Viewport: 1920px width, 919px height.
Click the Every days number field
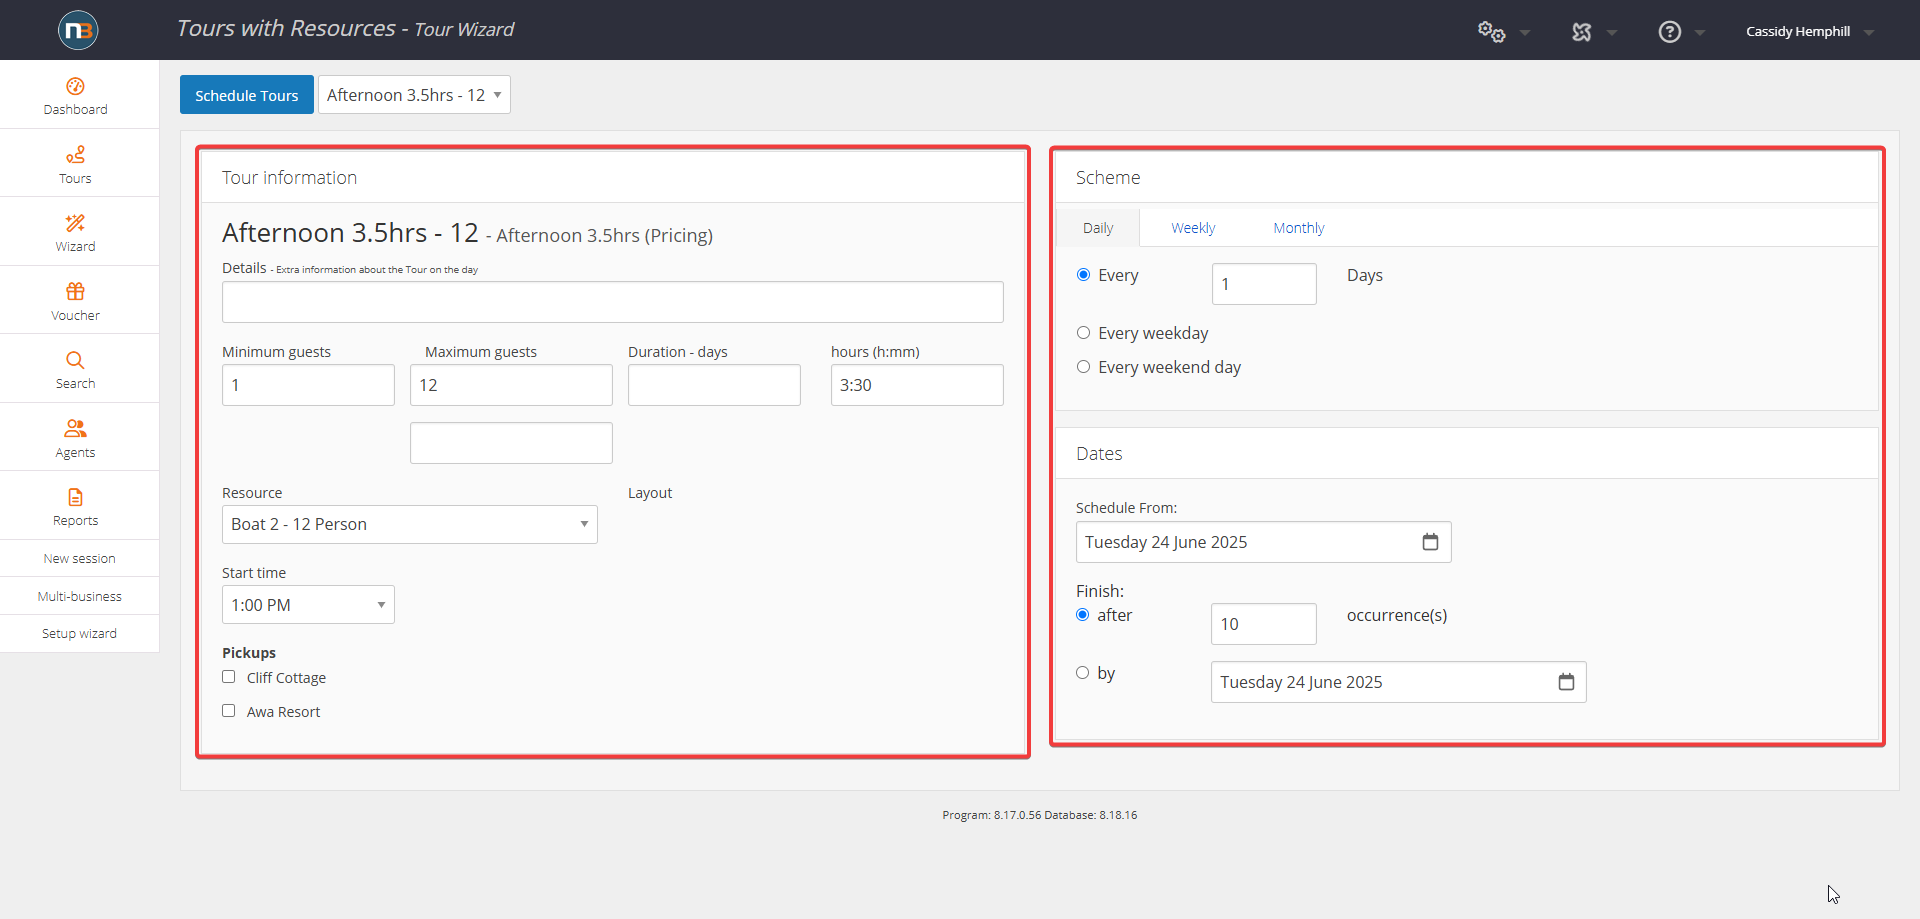click(1264, 284)
